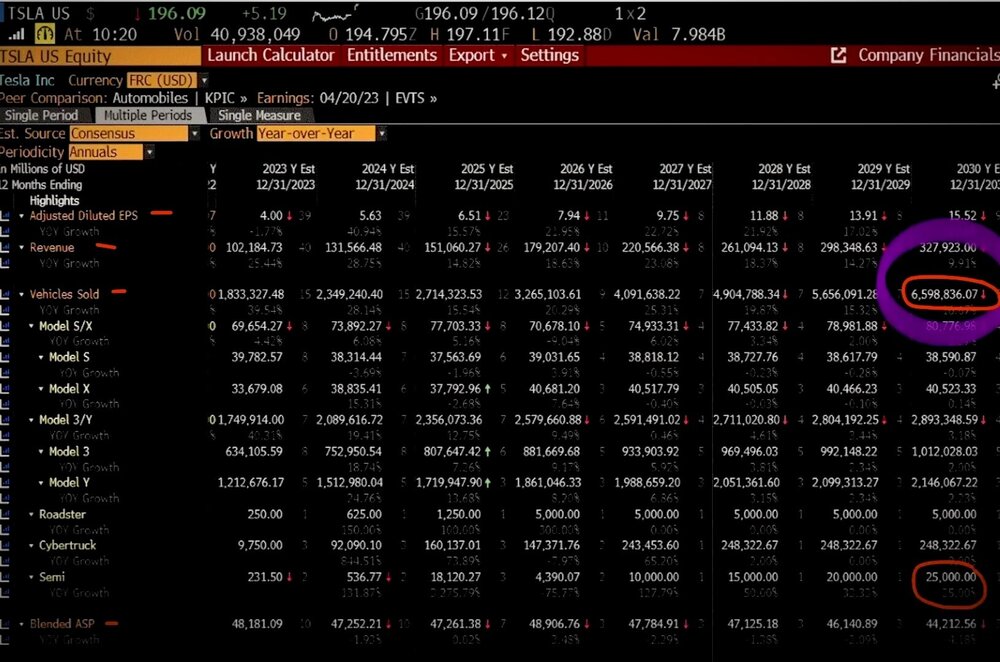
Task: Select the Multiple Periods tab
Action: click(x=148, y=115)
